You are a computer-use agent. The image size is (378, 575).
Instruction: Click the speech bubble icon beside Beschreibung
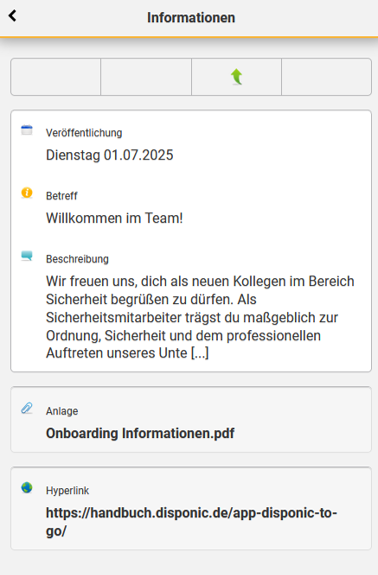27,256
